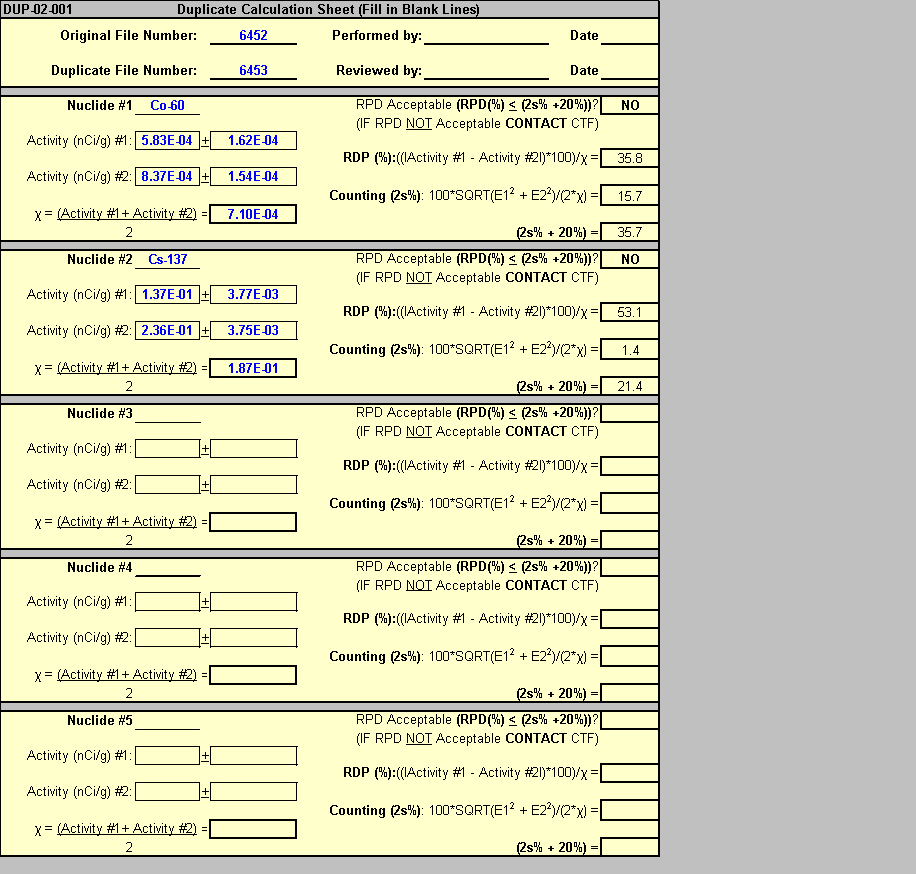Click Nuclide #4 Counting (2s%) result box

pyautogui.click(x=630, y=657)
